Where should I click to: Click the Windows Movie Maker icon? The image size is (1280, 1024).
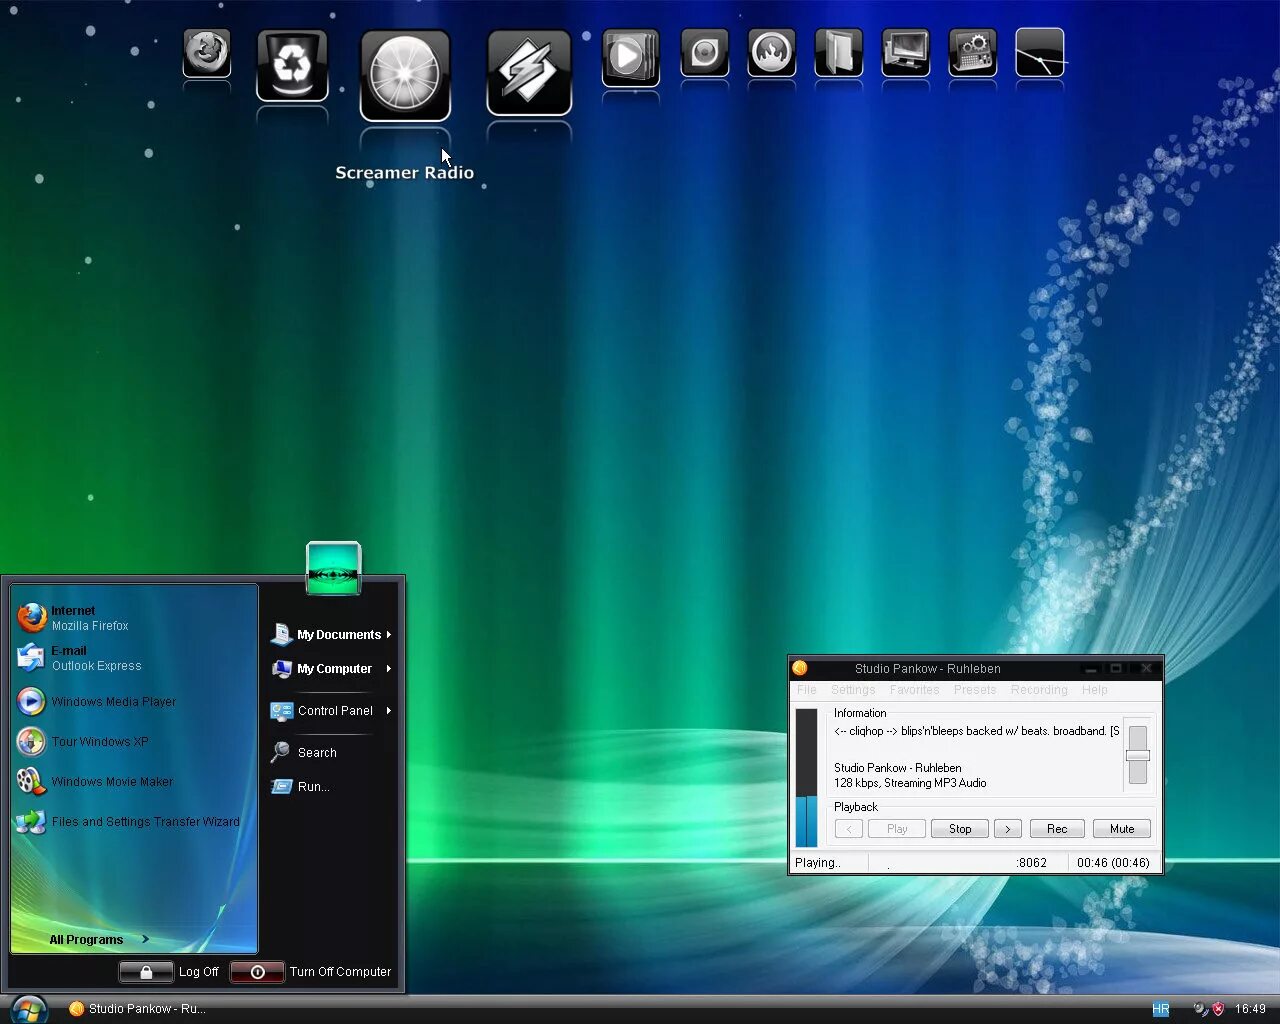click(31, 781)
